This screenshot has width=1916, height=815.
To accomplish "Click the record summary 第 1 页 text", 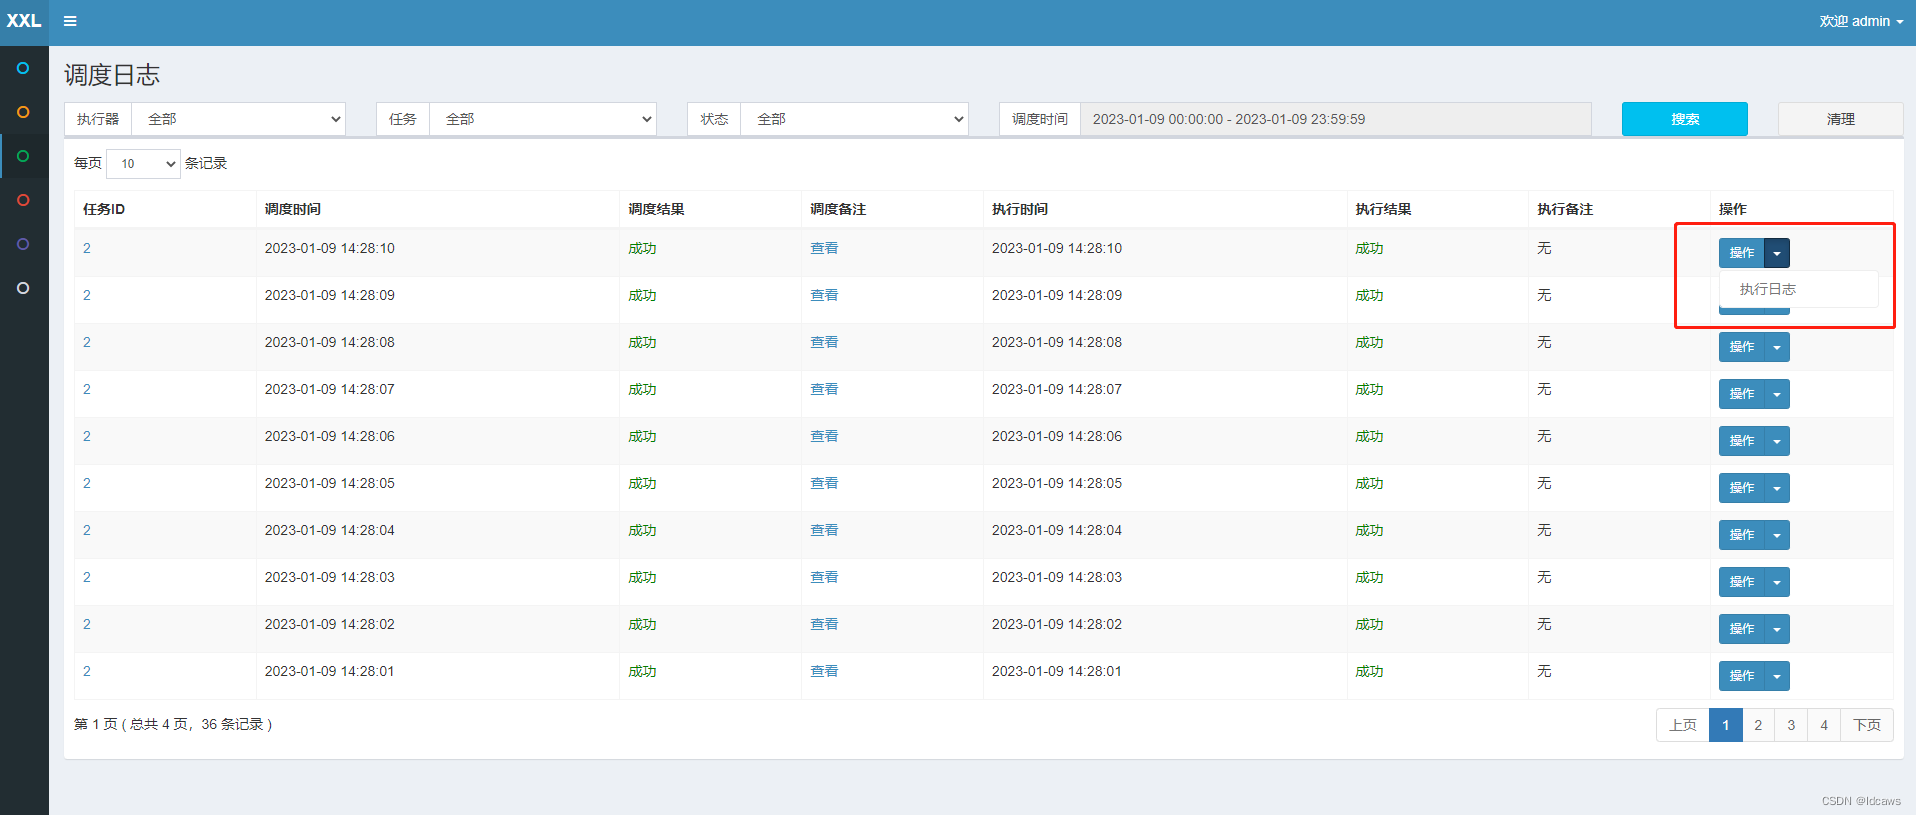I will point(173,724).
